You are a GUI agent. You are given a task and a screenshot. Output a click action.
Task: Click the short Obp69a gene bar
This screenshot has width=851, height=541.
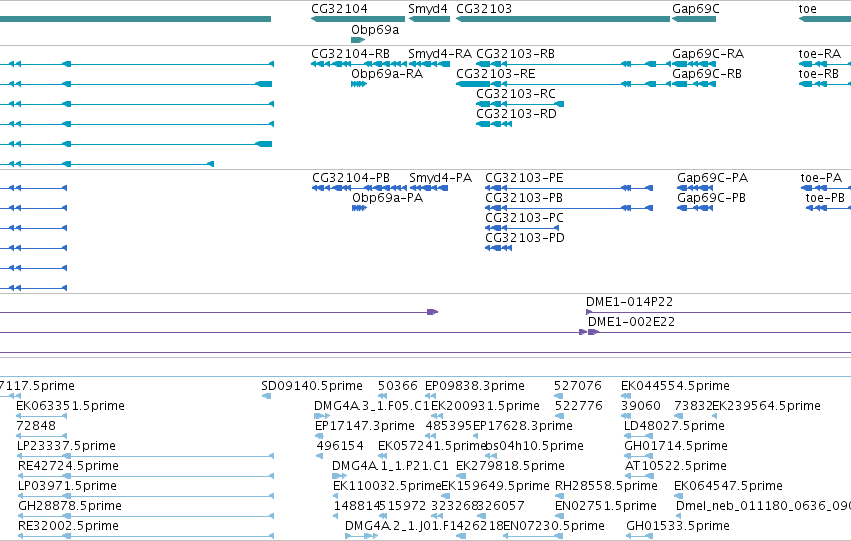click(x=358, y=40)
